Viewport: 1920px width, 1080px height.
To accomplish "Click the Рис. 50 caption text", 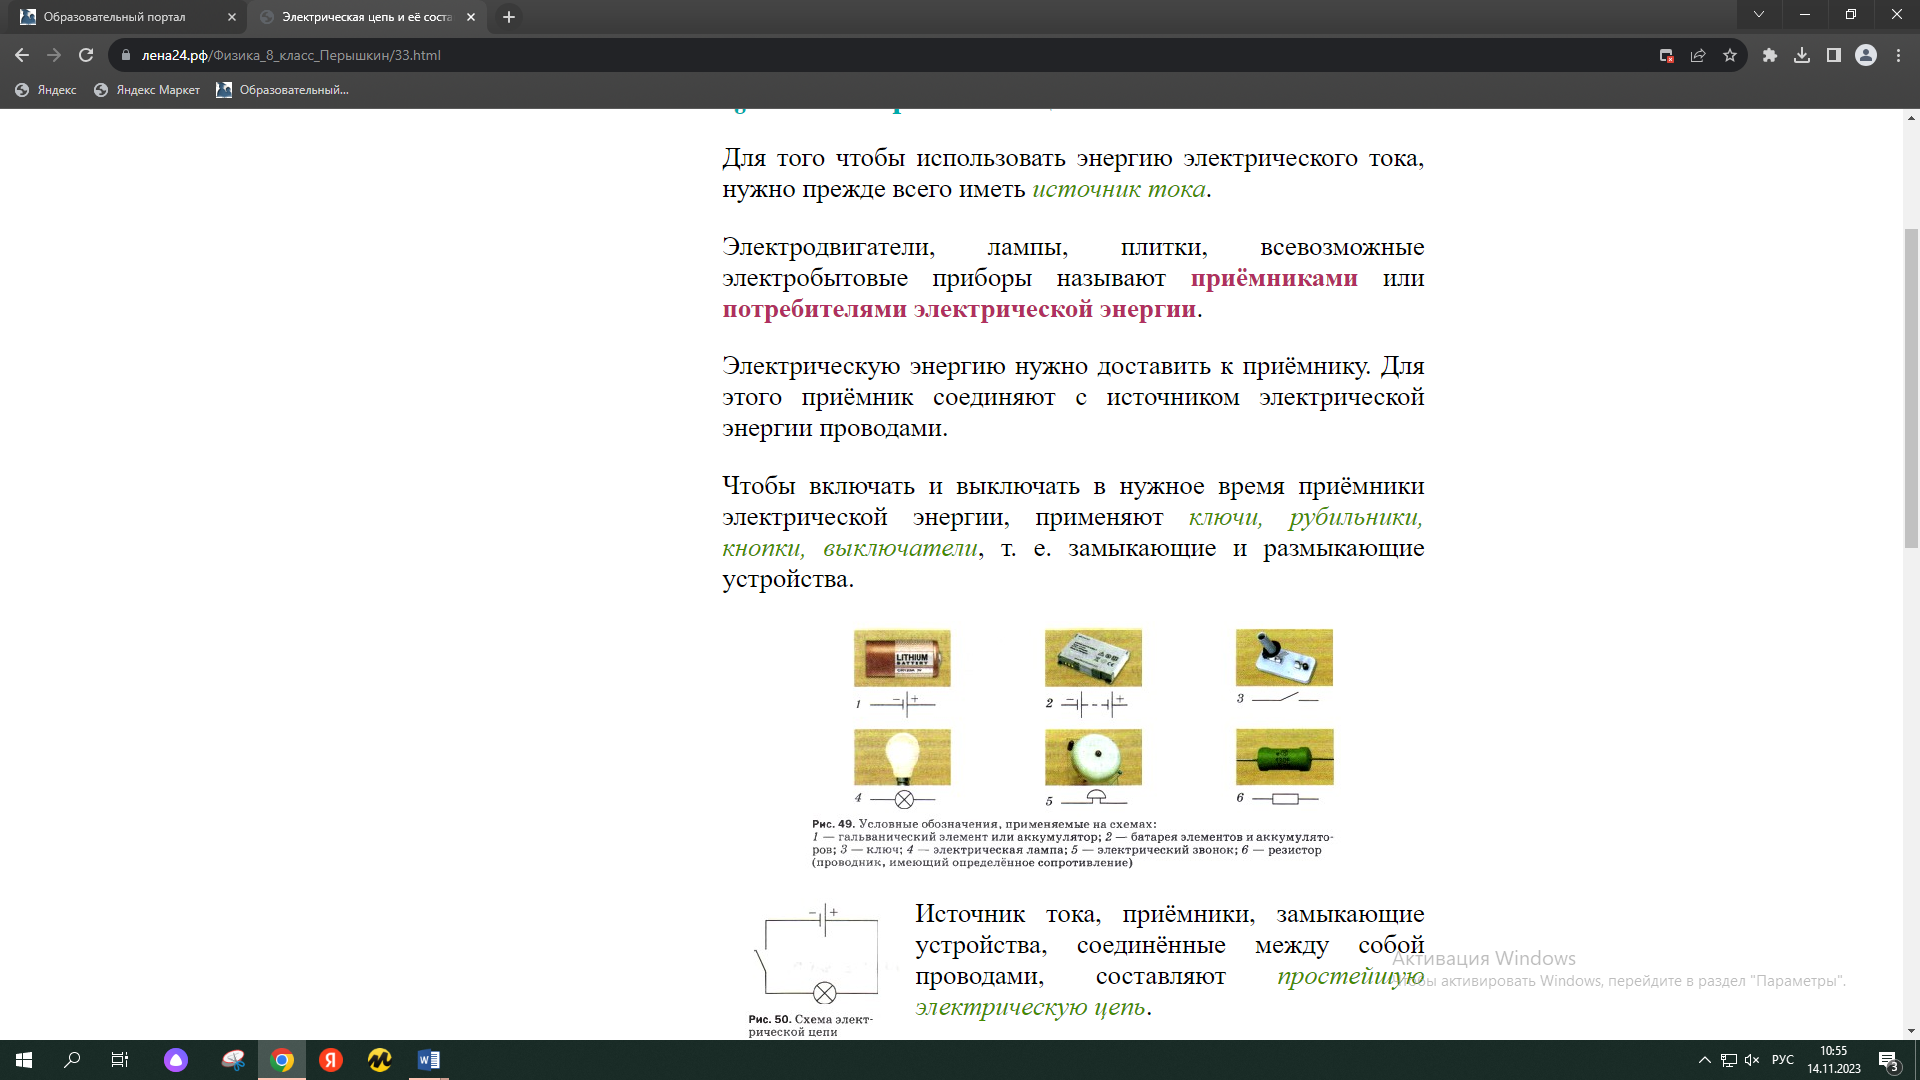I will click(810, 1025).
